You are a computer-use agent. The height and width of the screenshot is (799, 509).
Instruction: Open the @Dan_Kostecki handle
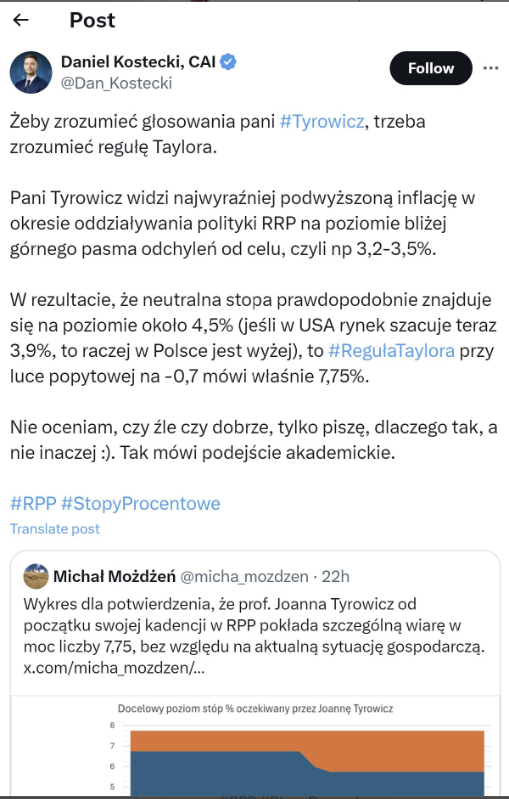pyautogui.click(x=117, y=83)
